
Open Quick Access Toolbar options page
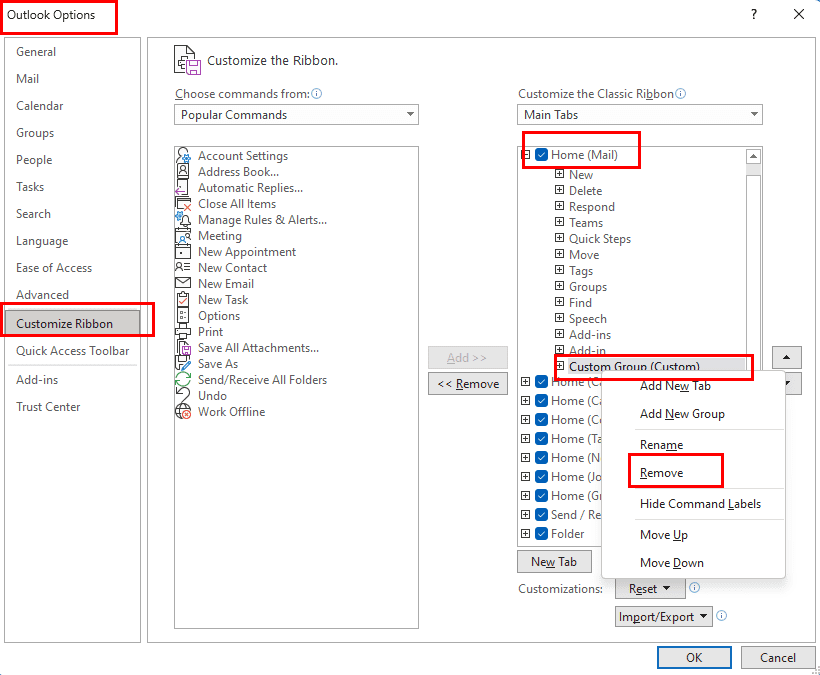click(72, 351)
